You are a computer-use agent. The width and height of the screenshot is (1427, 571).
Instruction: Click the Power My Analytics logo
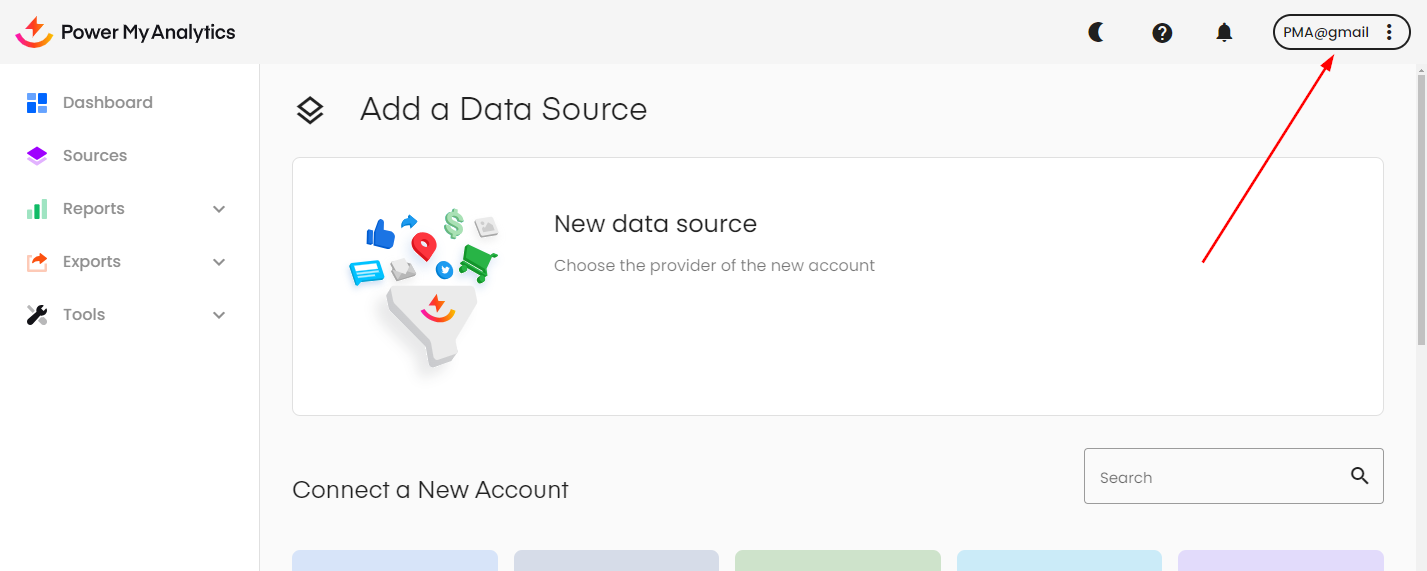[x=126, y=32]
